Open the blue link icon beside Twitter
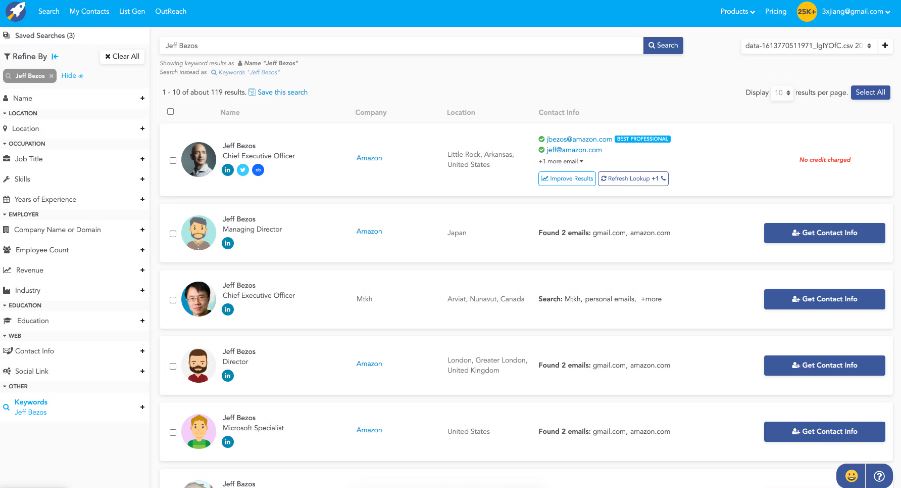901x488 pixels. (x=258, y=170)
